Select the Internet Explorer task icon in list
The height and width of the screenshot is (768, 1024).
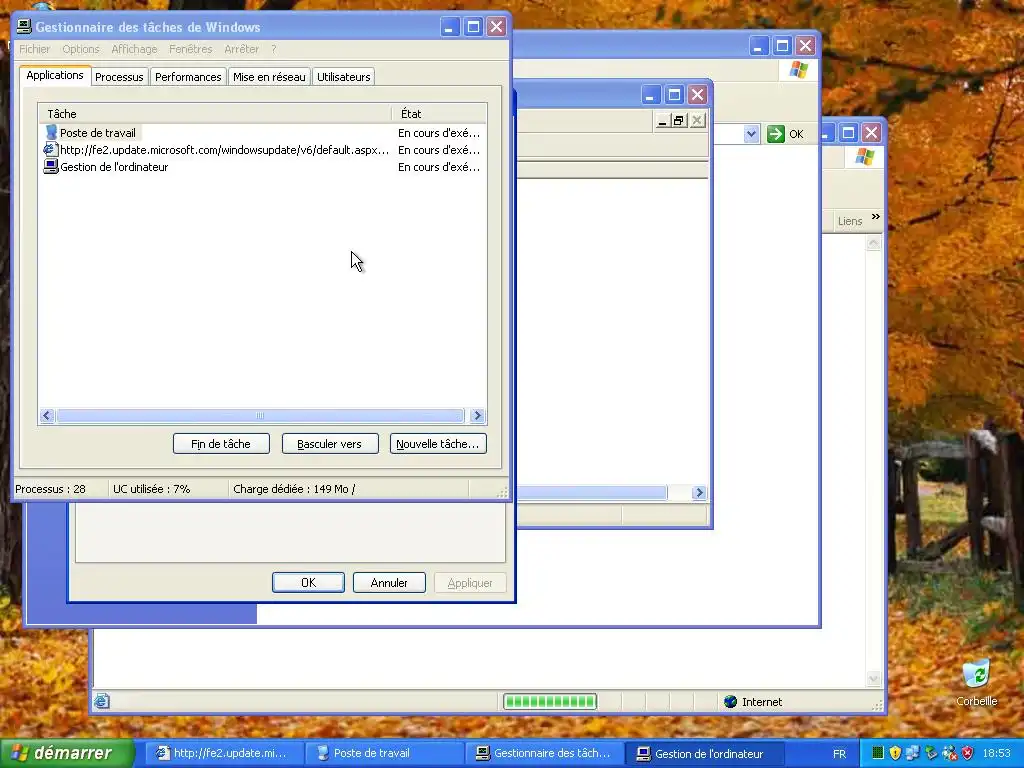click(x=50, y=150)
